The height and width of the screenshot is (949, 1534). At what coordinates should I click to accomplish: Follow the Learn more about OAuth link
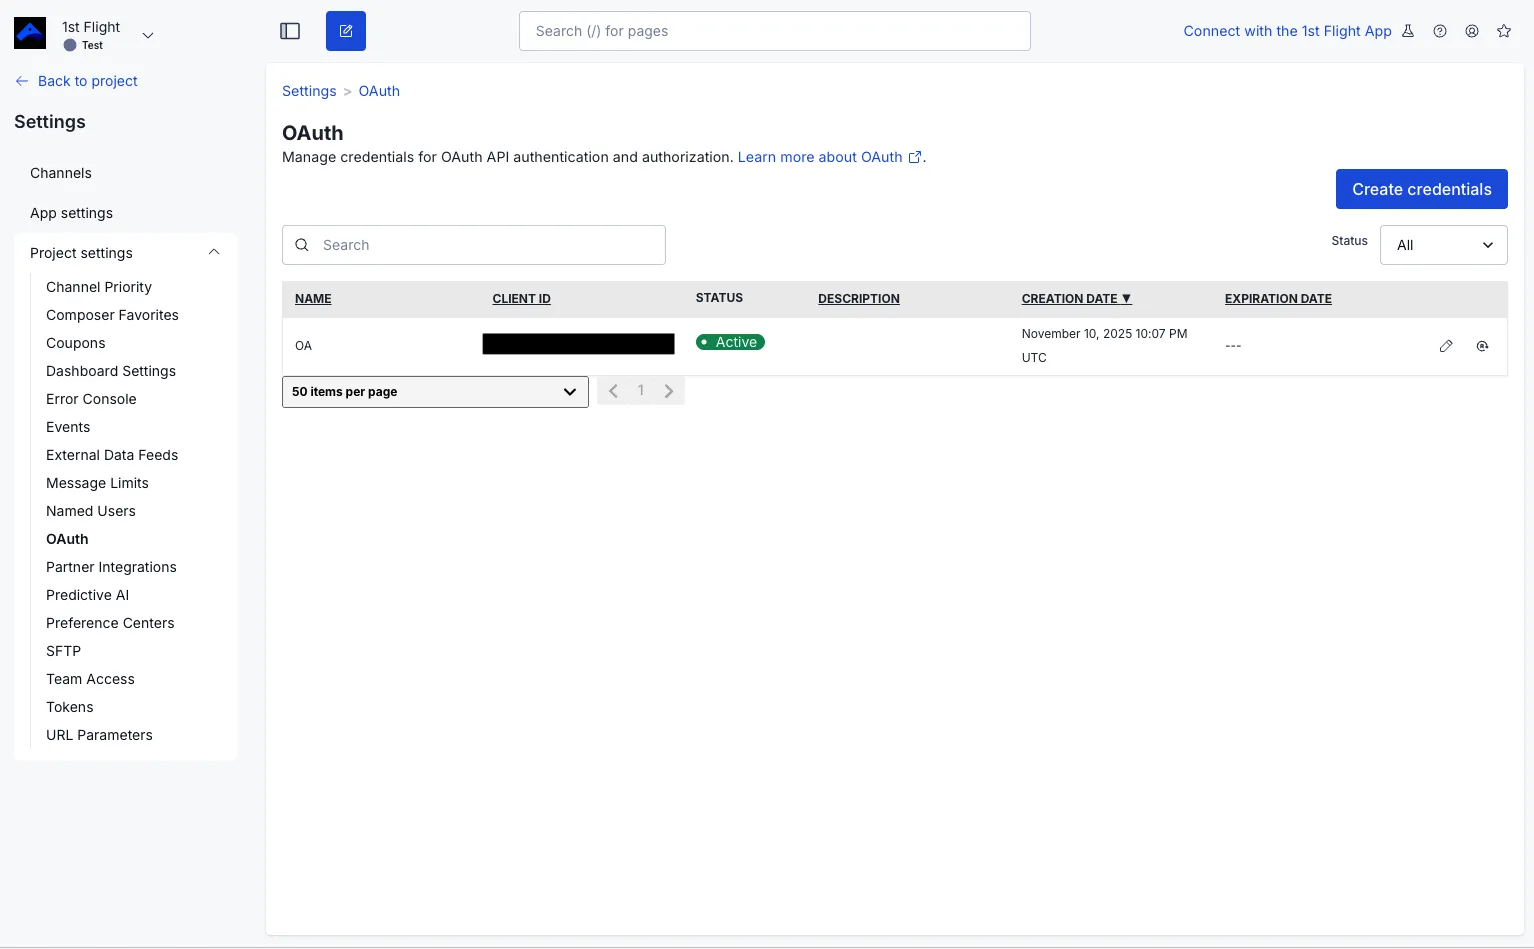[820, 157]
